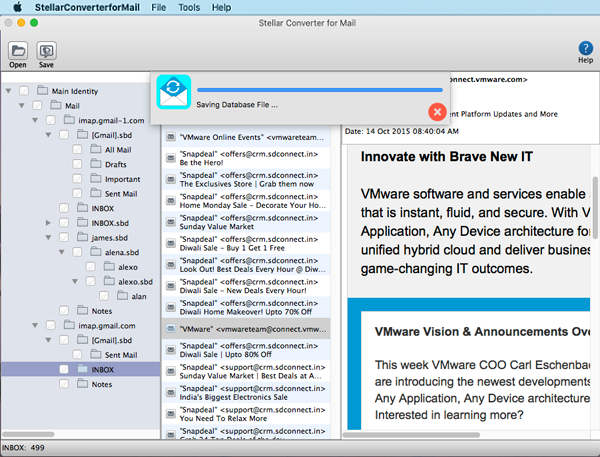The width and height of the screenshot is (600, 457).
Task: Click the imap.gmail.com folder icon
Action: [x=69, y=325]
